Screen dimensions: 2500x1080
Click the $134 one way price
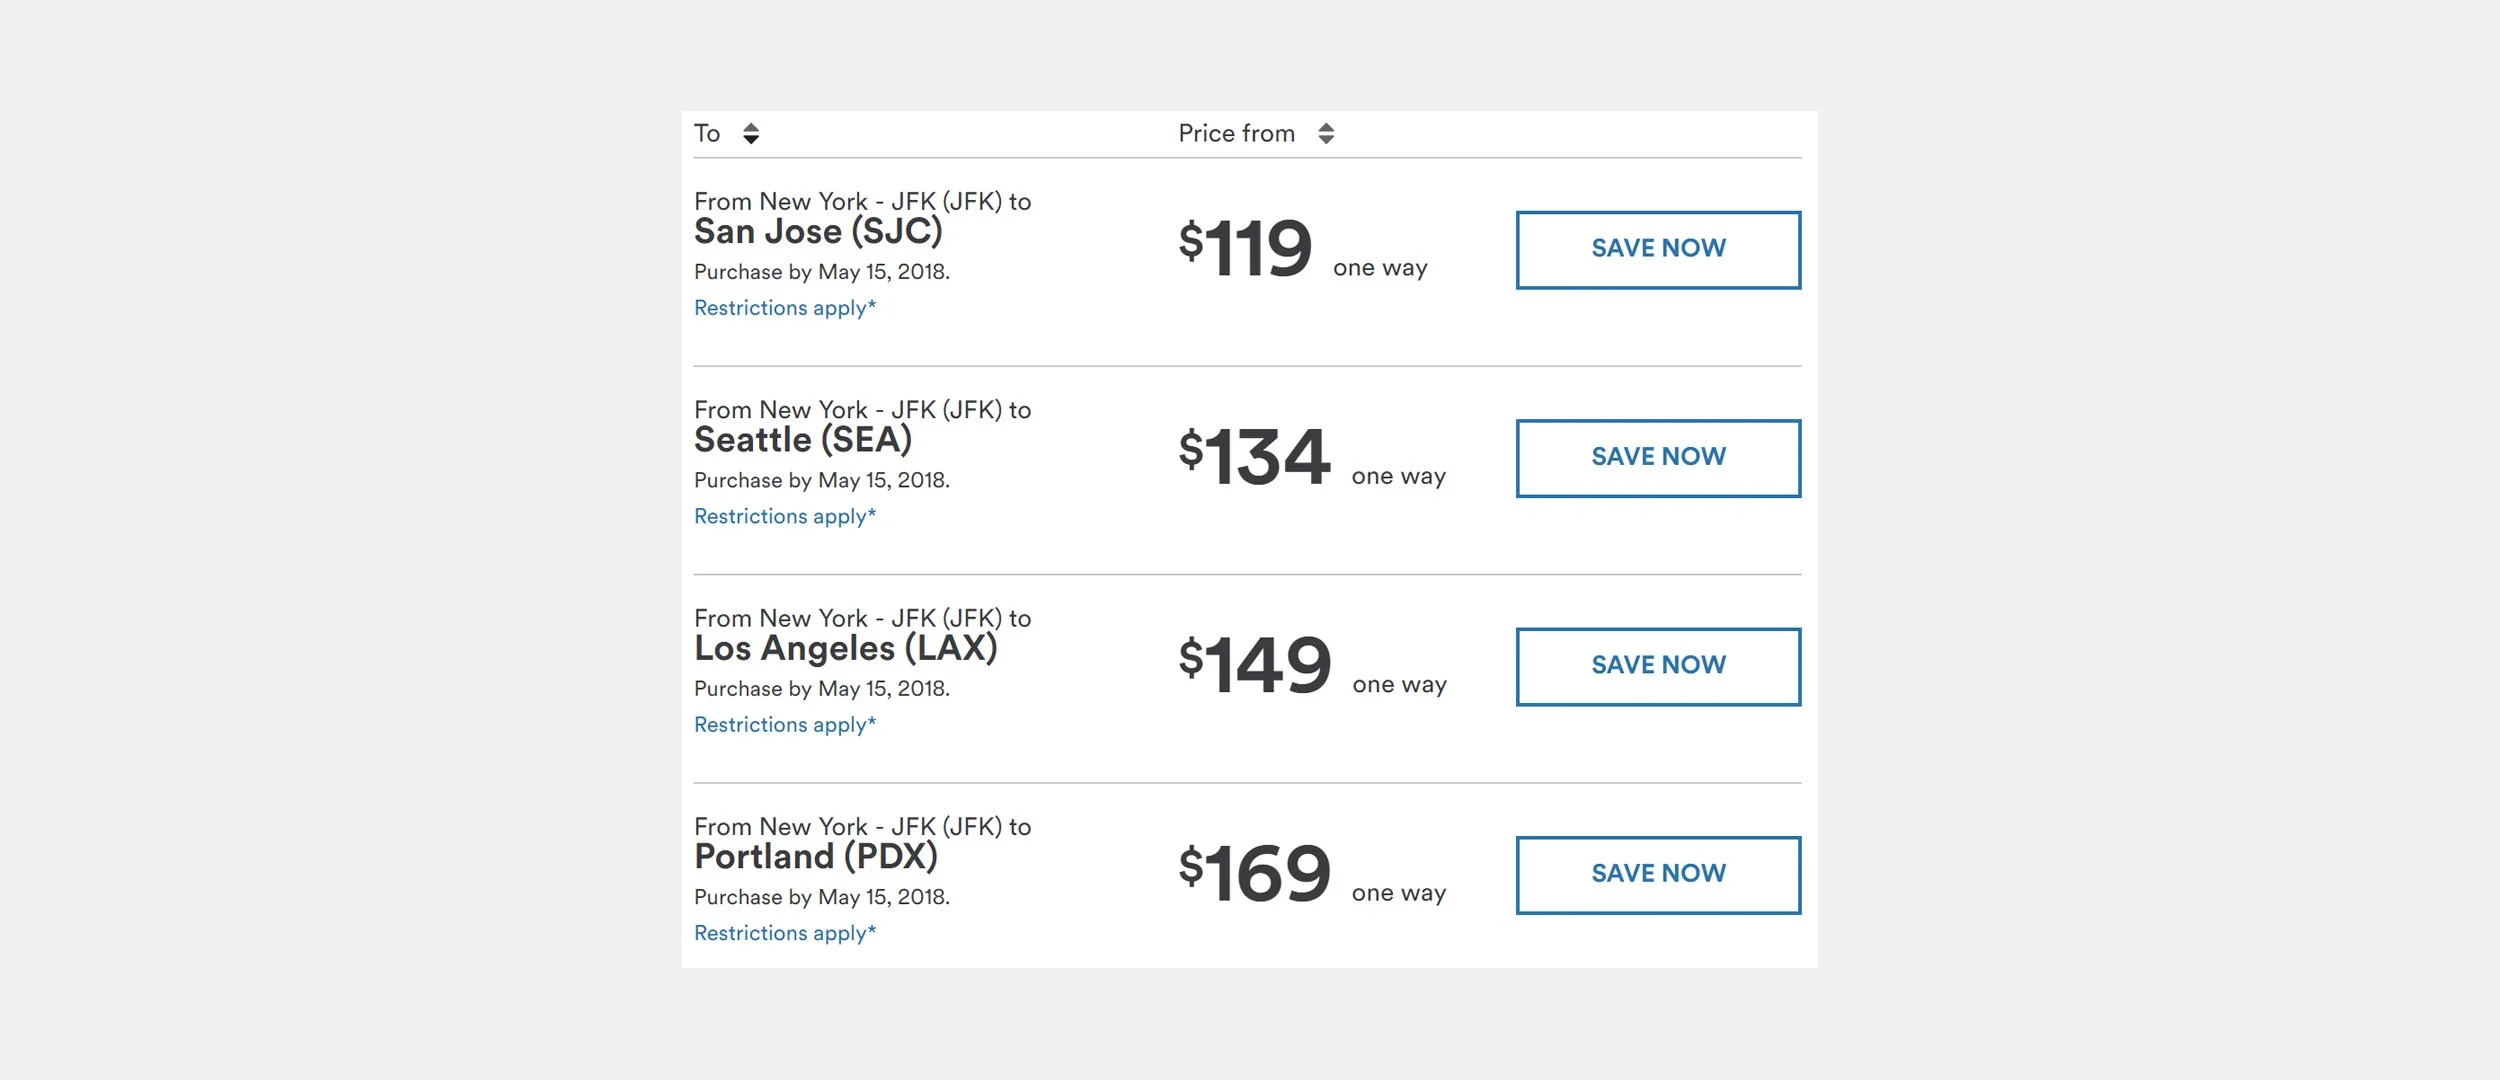[x=1255, y=457]
